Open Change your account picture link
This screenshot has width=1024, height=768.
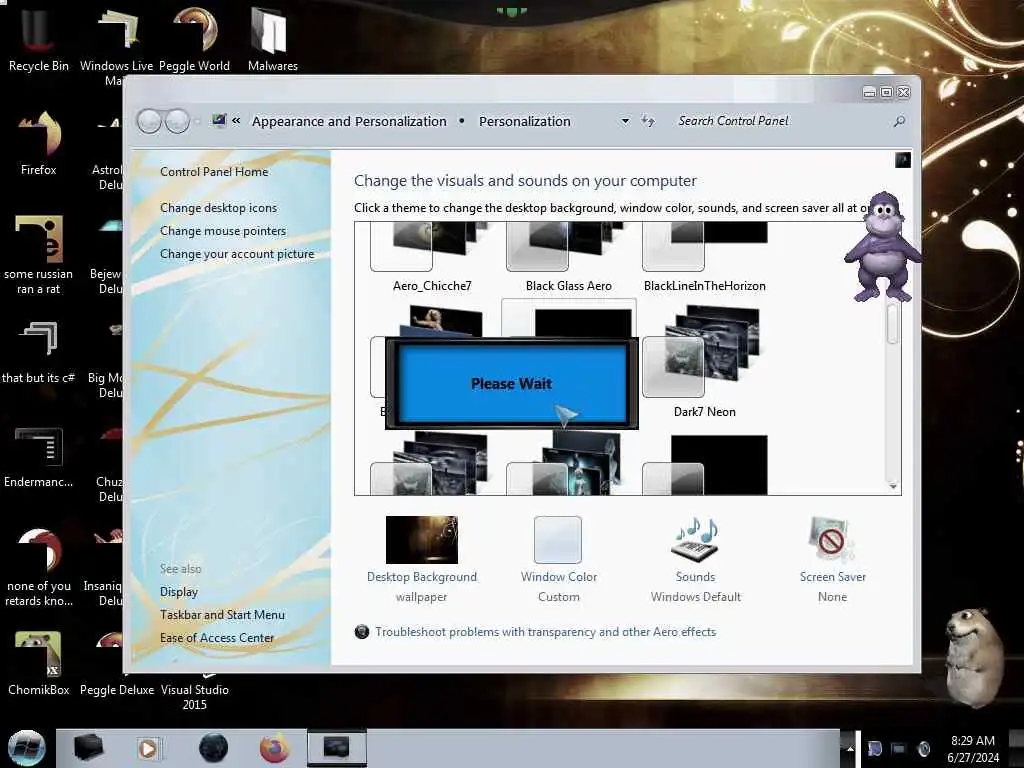237,254
